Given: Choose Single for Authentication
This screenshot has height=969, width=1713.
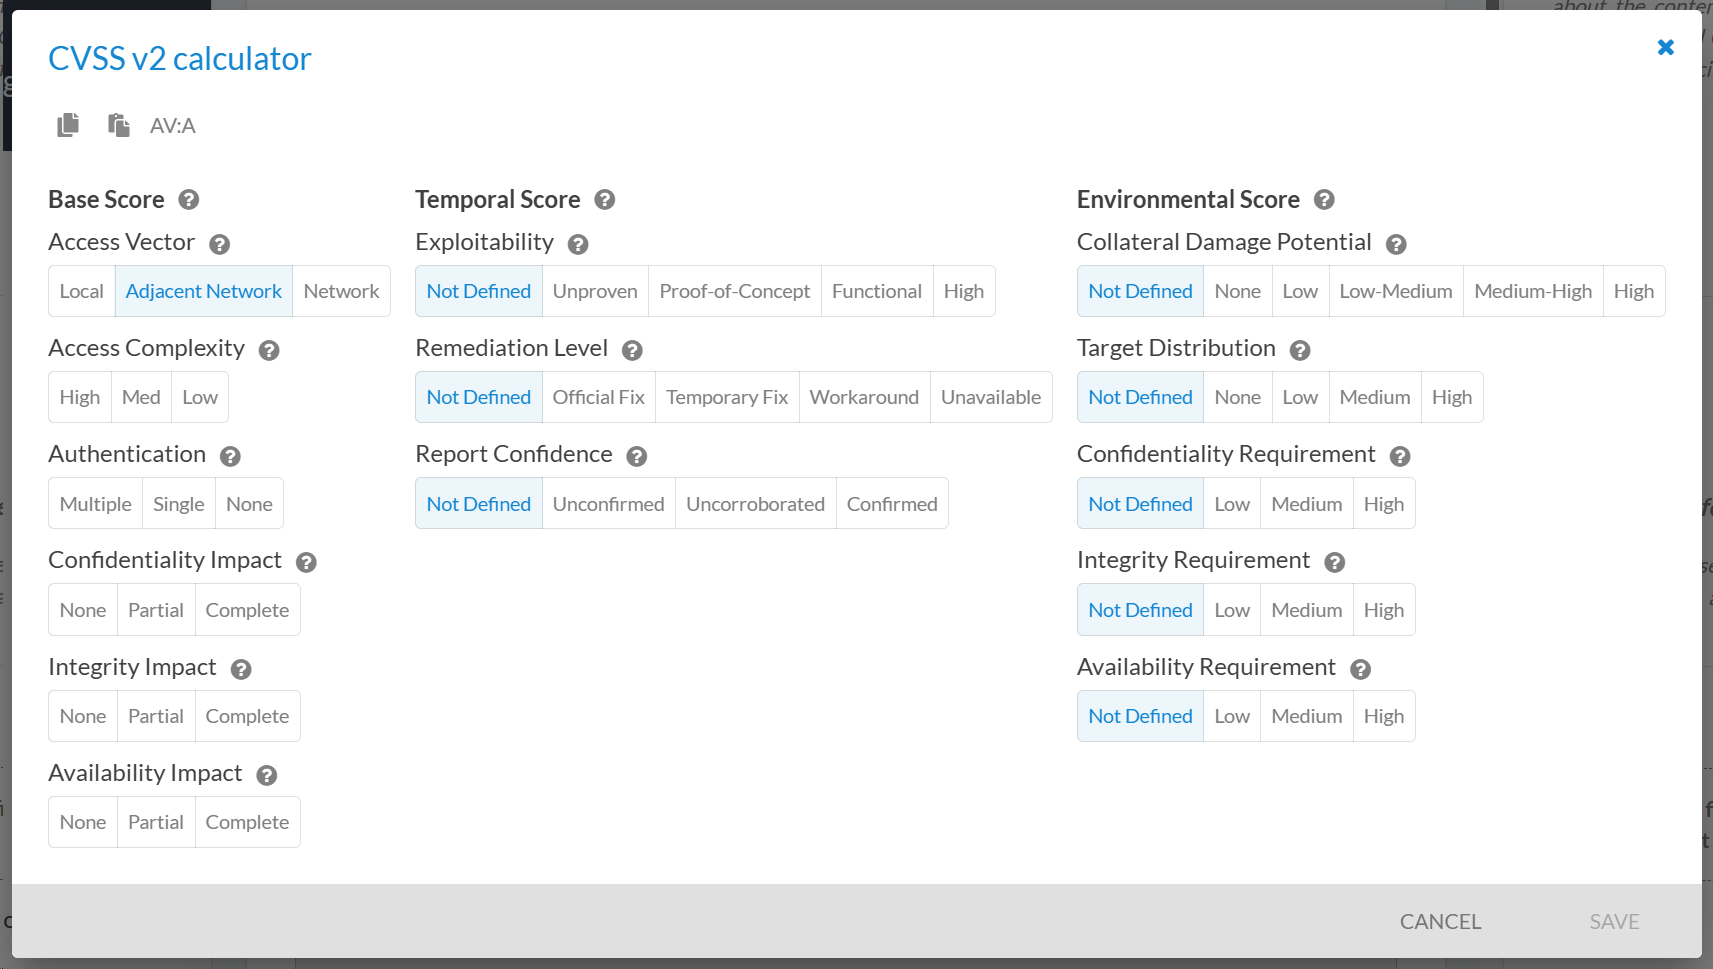Looking at the screenshot, I should click(178, 504).
